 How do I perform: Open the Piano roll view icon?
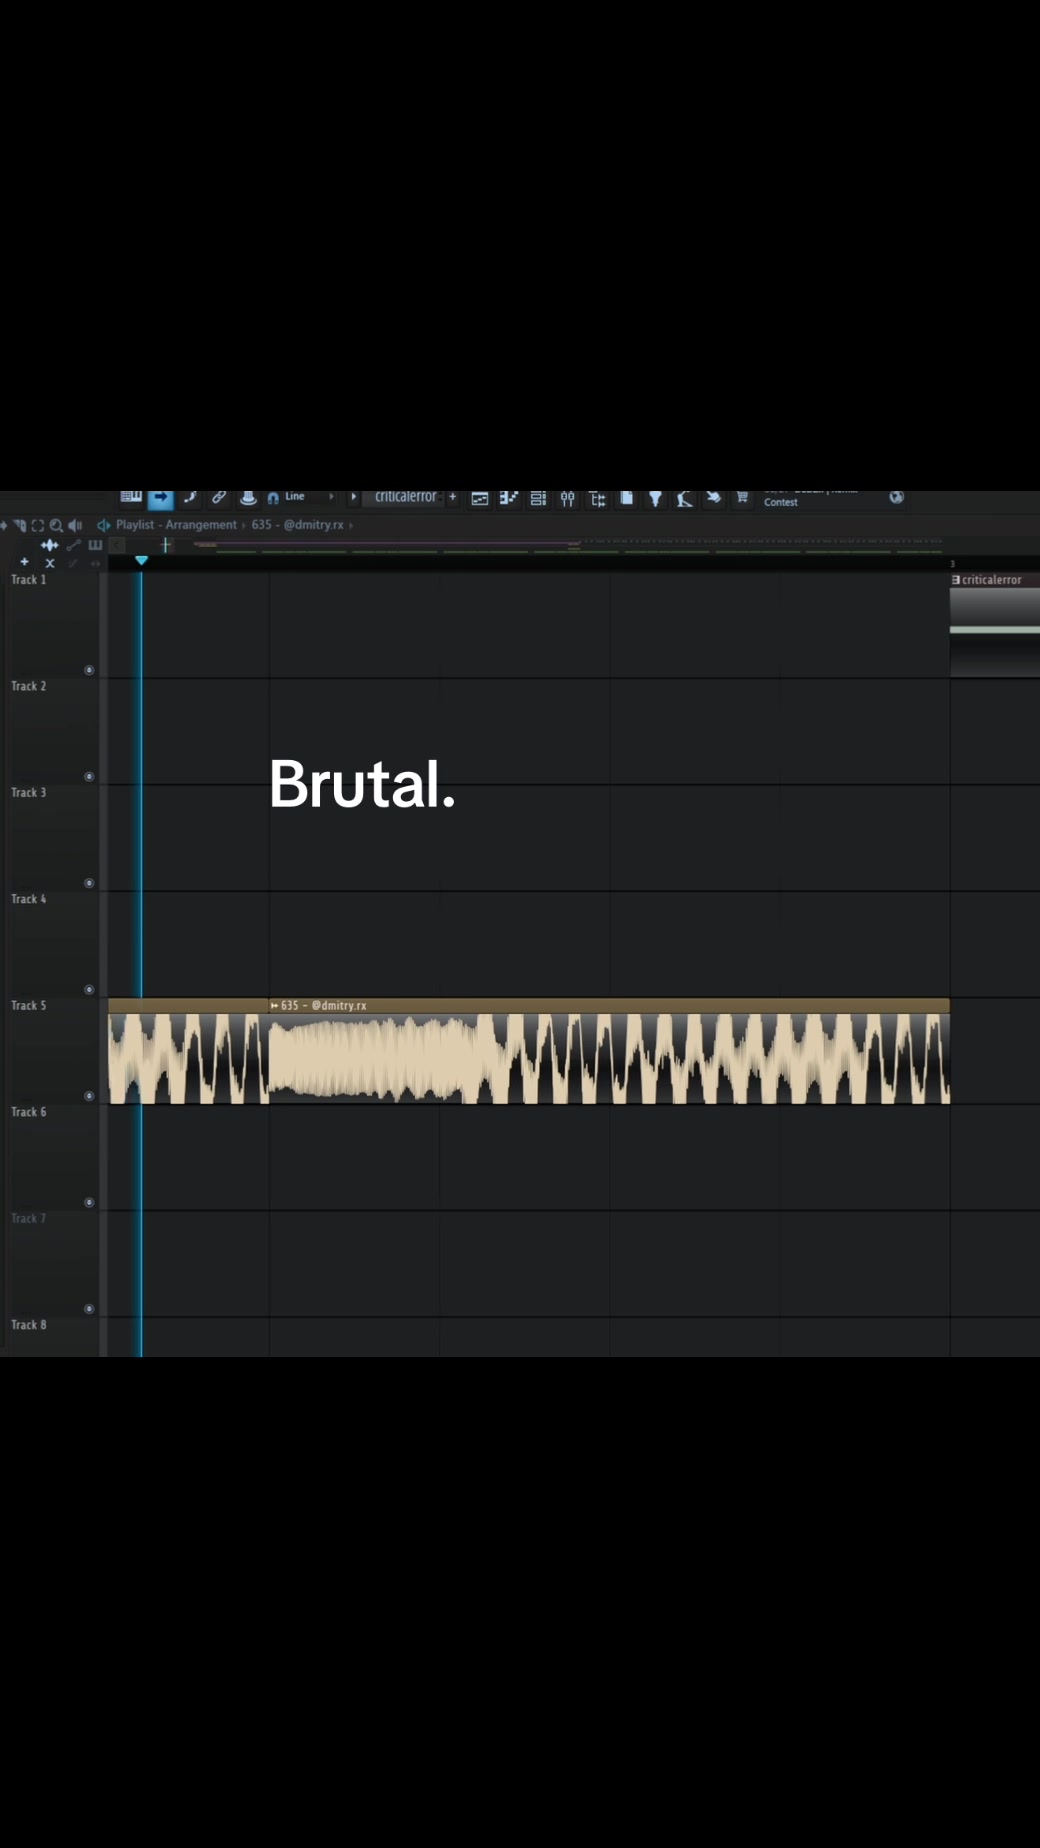509,498
